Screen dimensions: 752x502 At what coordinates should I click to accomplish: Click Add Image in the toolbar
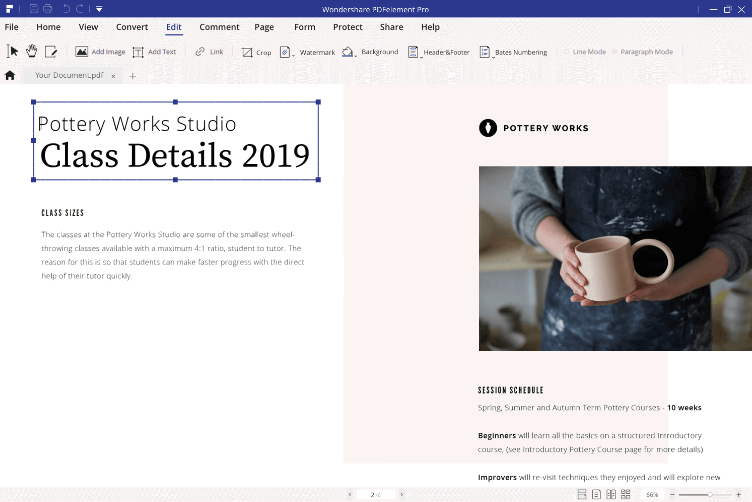point(101,51)
